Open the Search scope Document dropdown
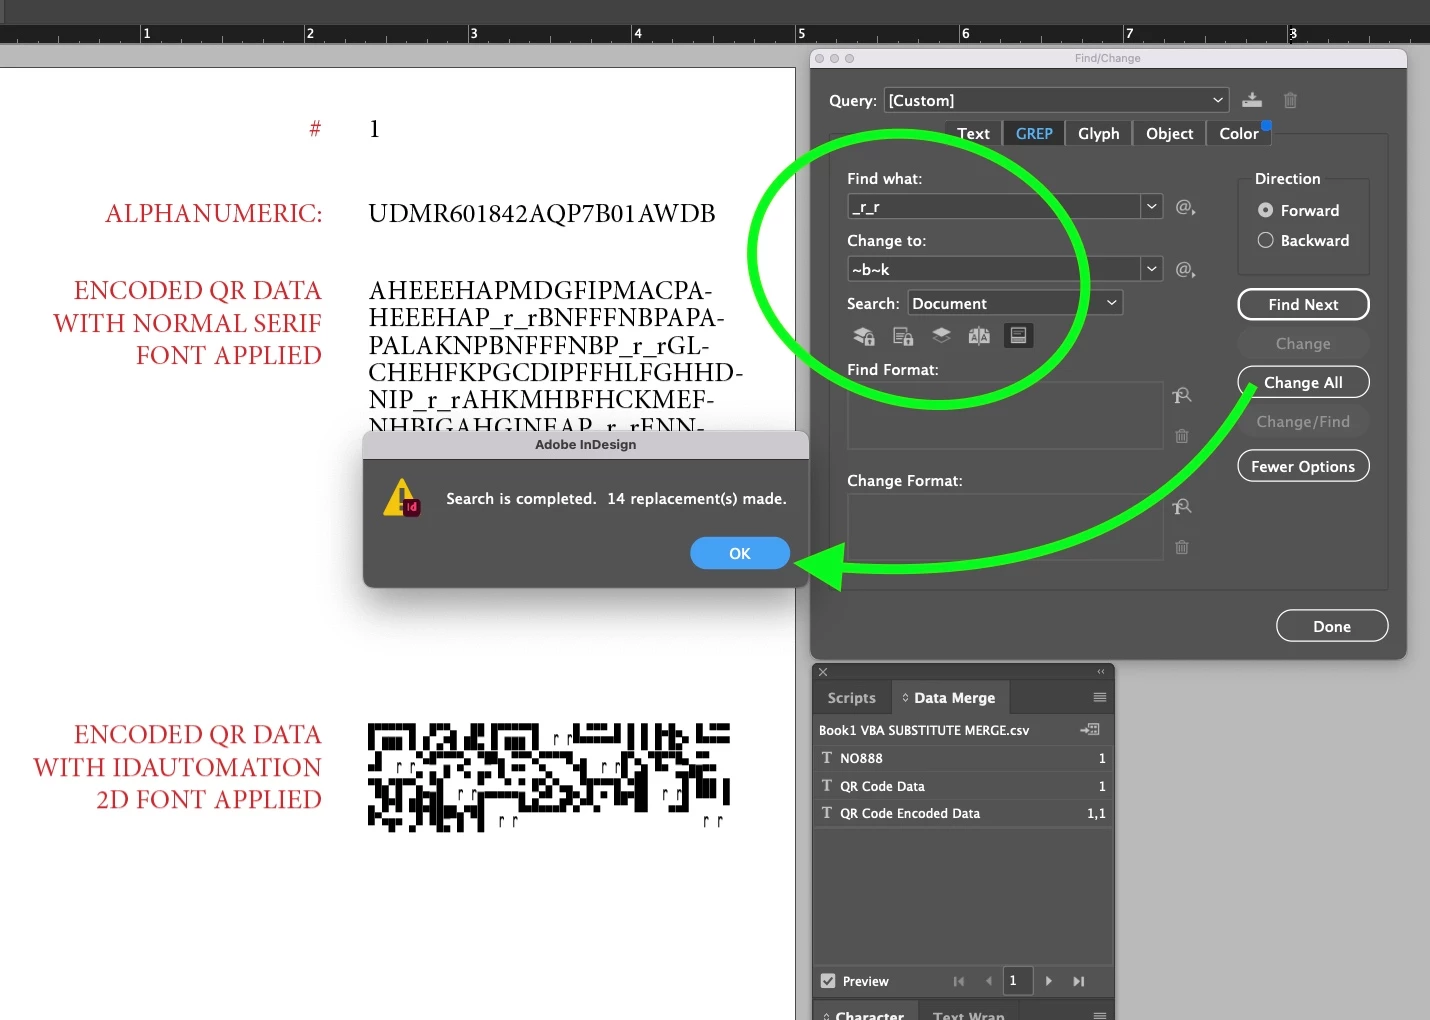This screenshot has width=1430, height=1020. tap(1015, 303)
